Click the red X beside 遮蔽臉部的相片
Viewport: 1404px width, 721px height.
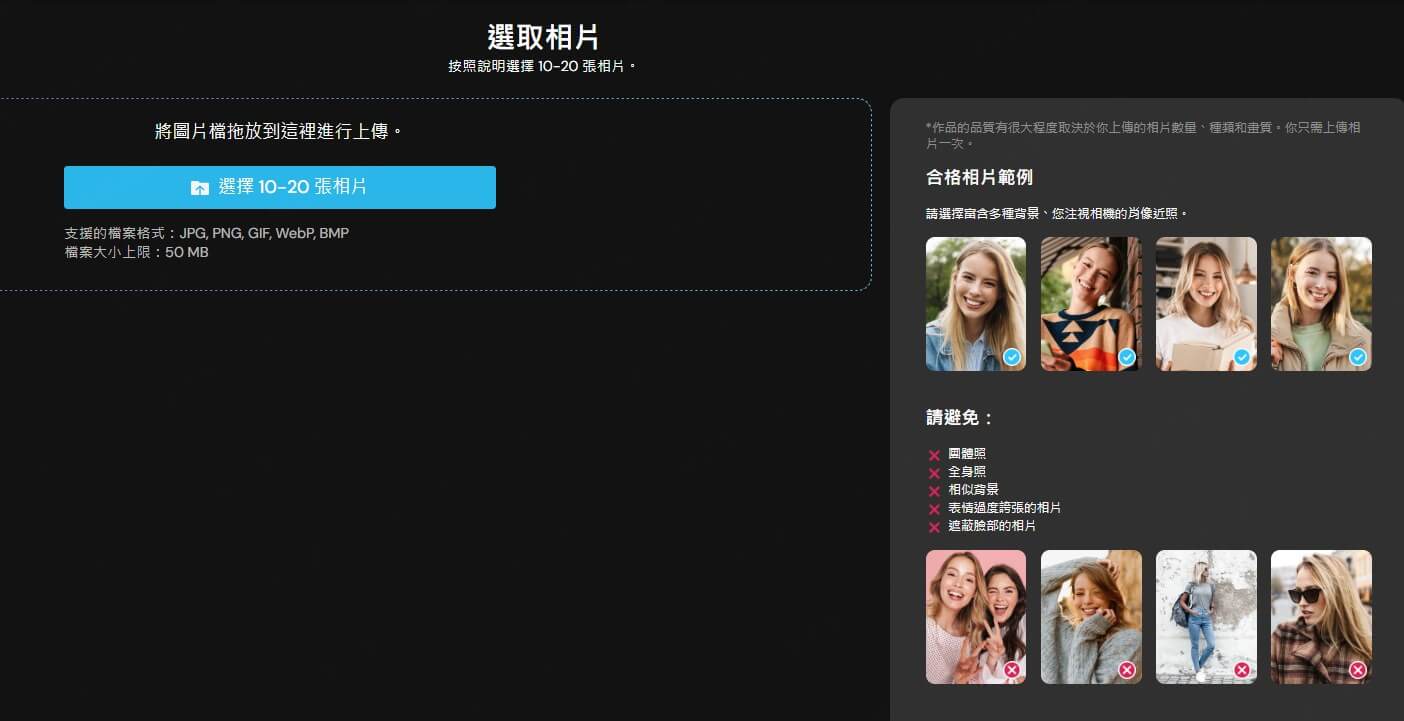(x=934, y=527)
